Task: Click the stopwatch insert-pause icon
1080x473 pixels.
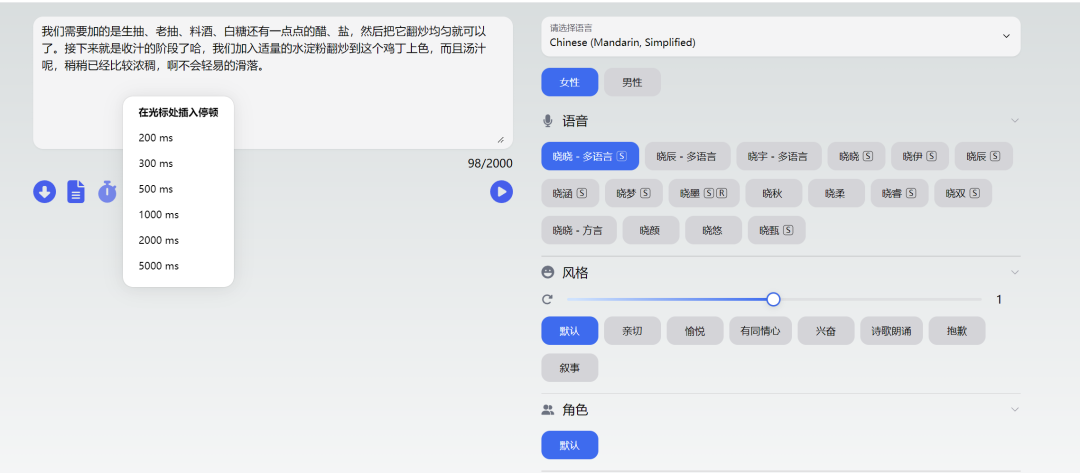Action: click(x=107, y=191)
